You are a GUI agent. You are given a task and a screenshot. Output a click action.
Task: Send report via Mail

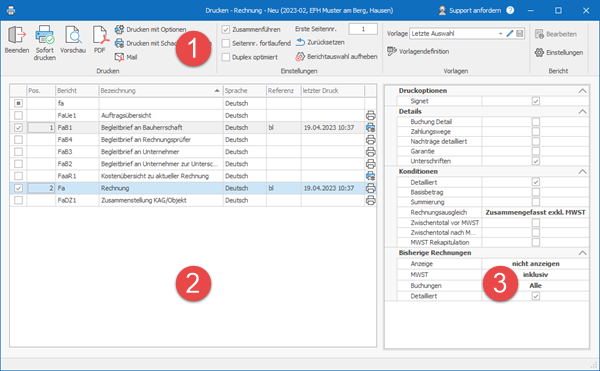(x=126, y=57)
